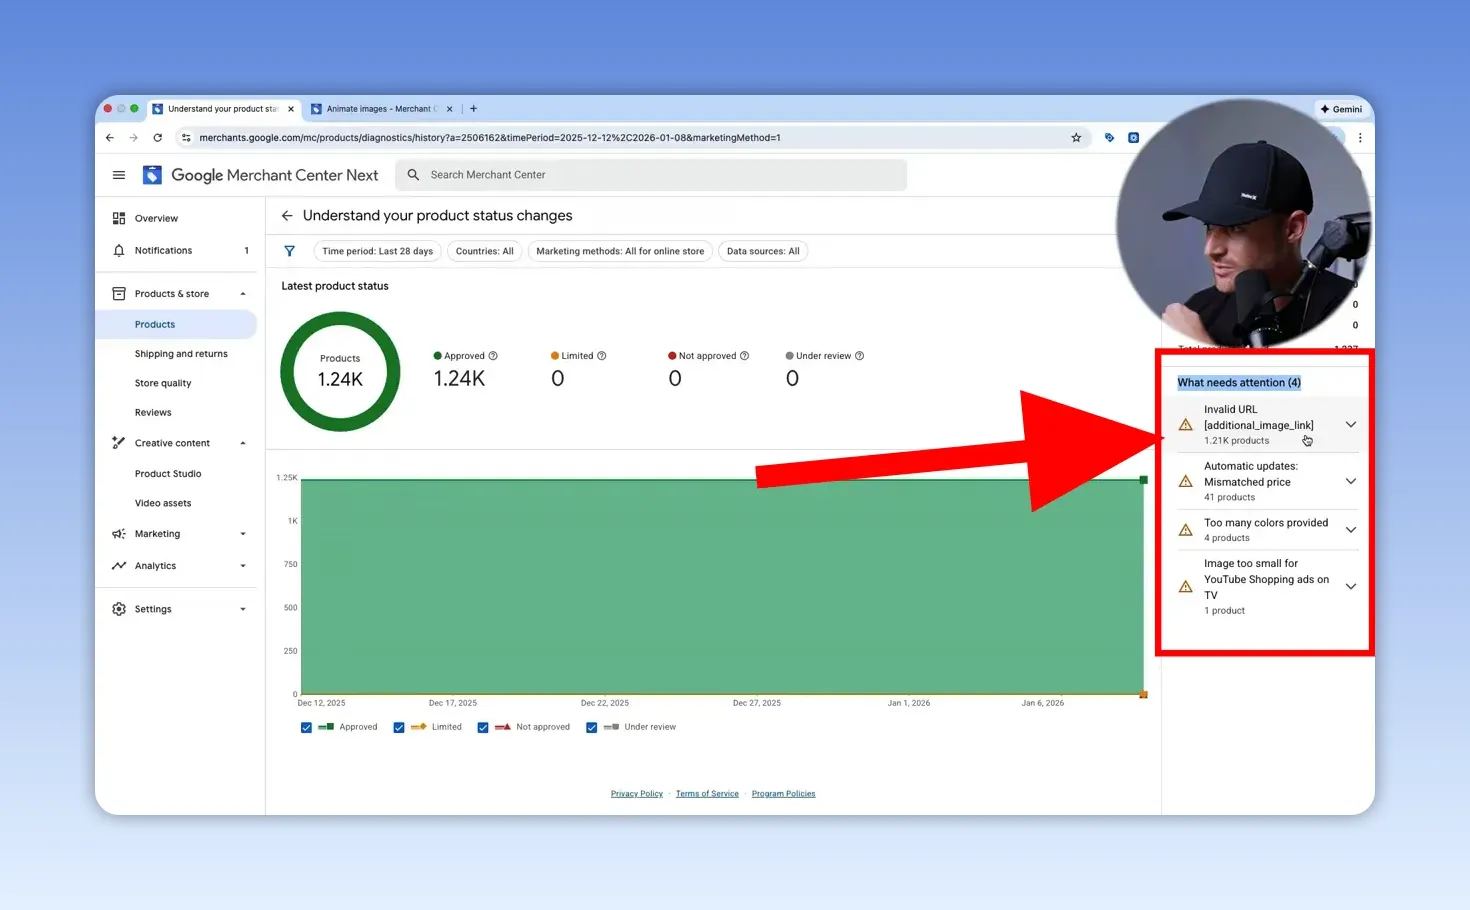The height and width of the screenshot is (910, 1470).
Task: Expand the Settings section arrow
Action: (243, 609)
